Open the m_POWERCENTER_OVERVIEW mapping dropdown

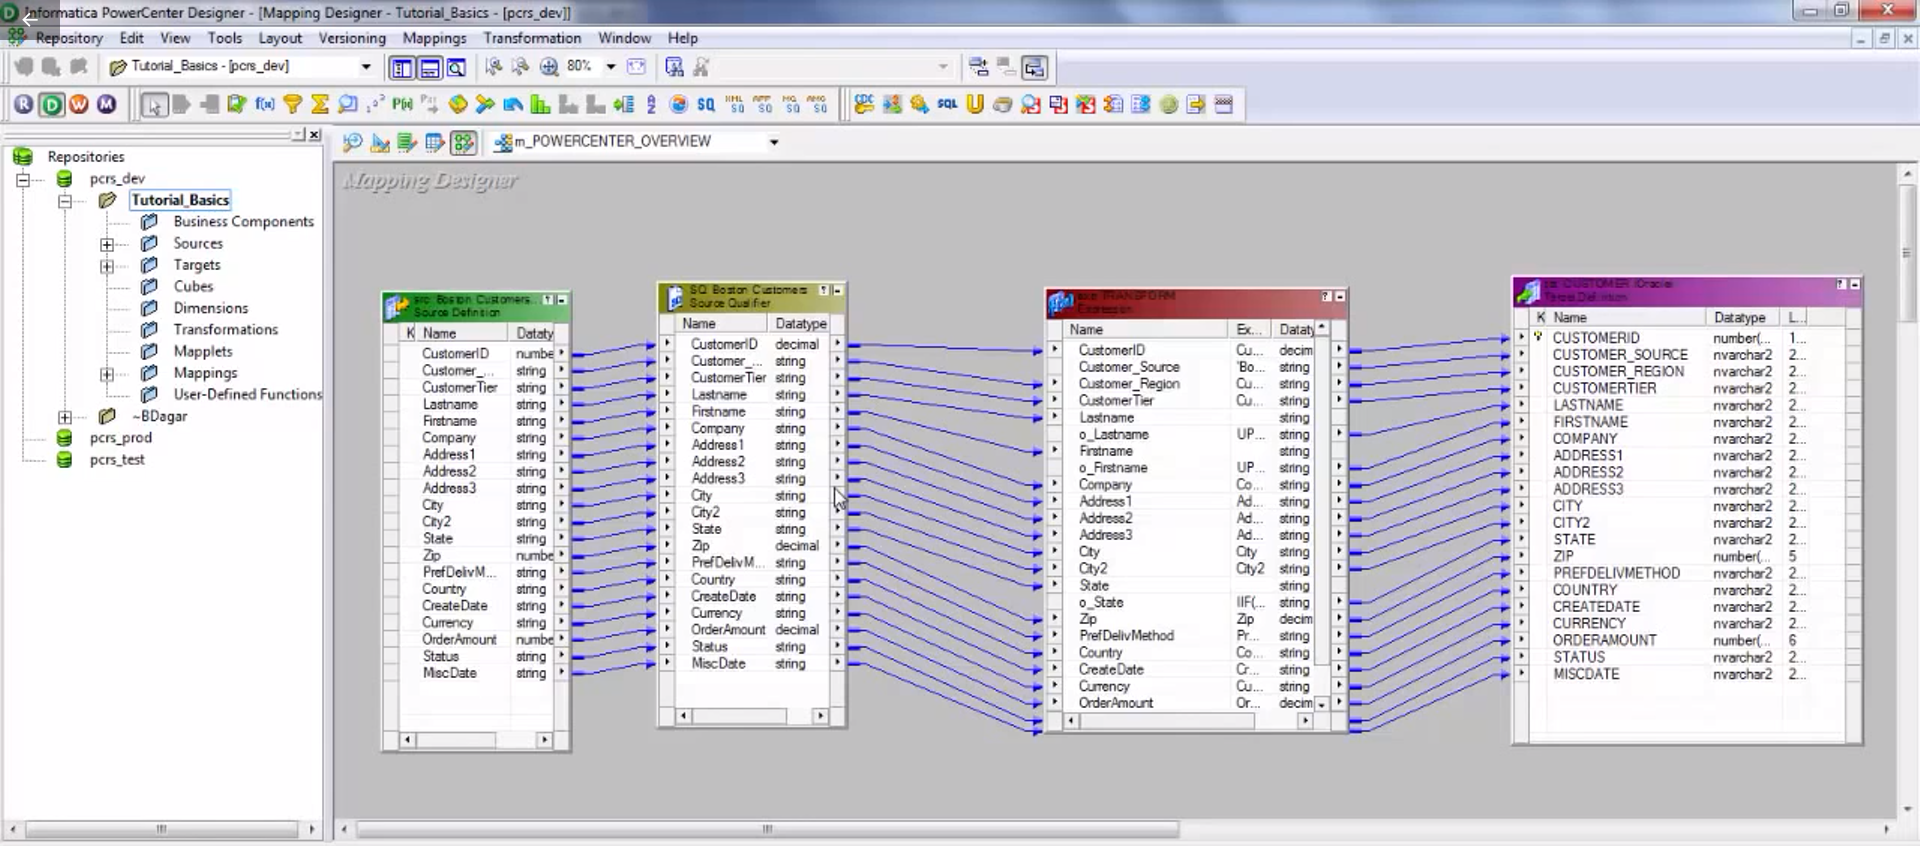pyautogui.click(x=773, y=142)
